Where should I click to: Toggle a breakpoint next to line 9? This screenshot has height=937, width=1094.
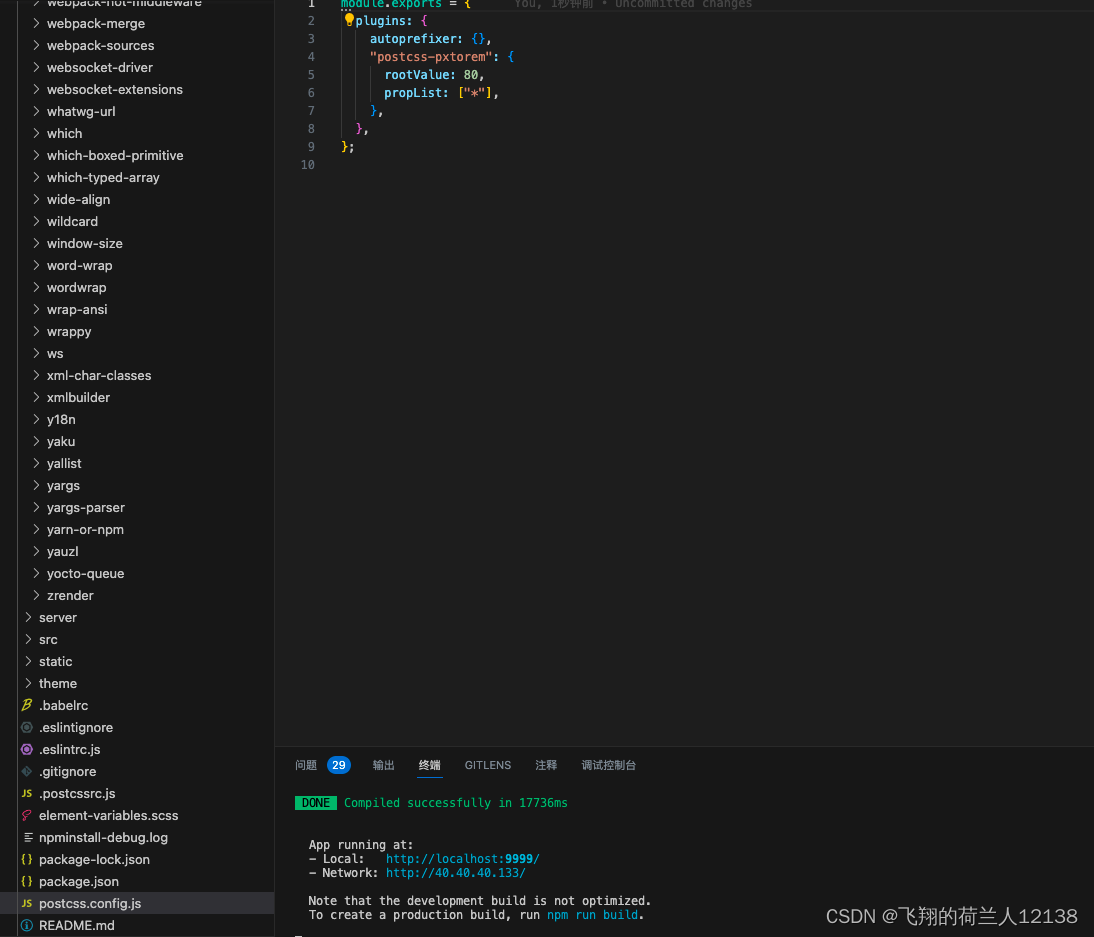(x=296, y=146)
